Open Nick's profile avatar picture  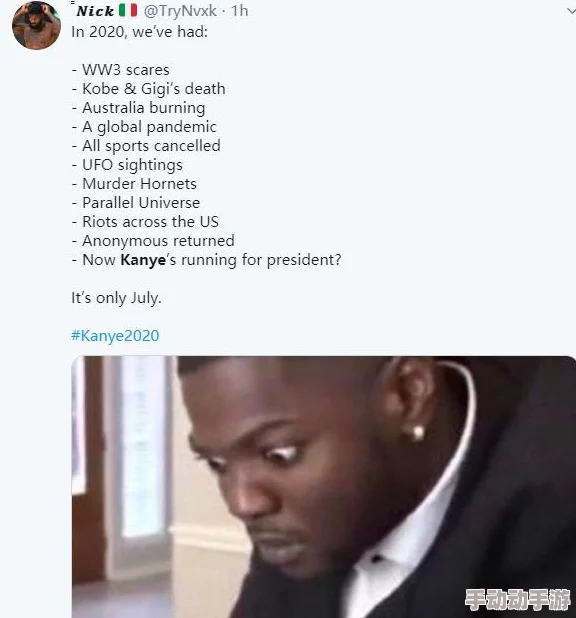[36, 25]
